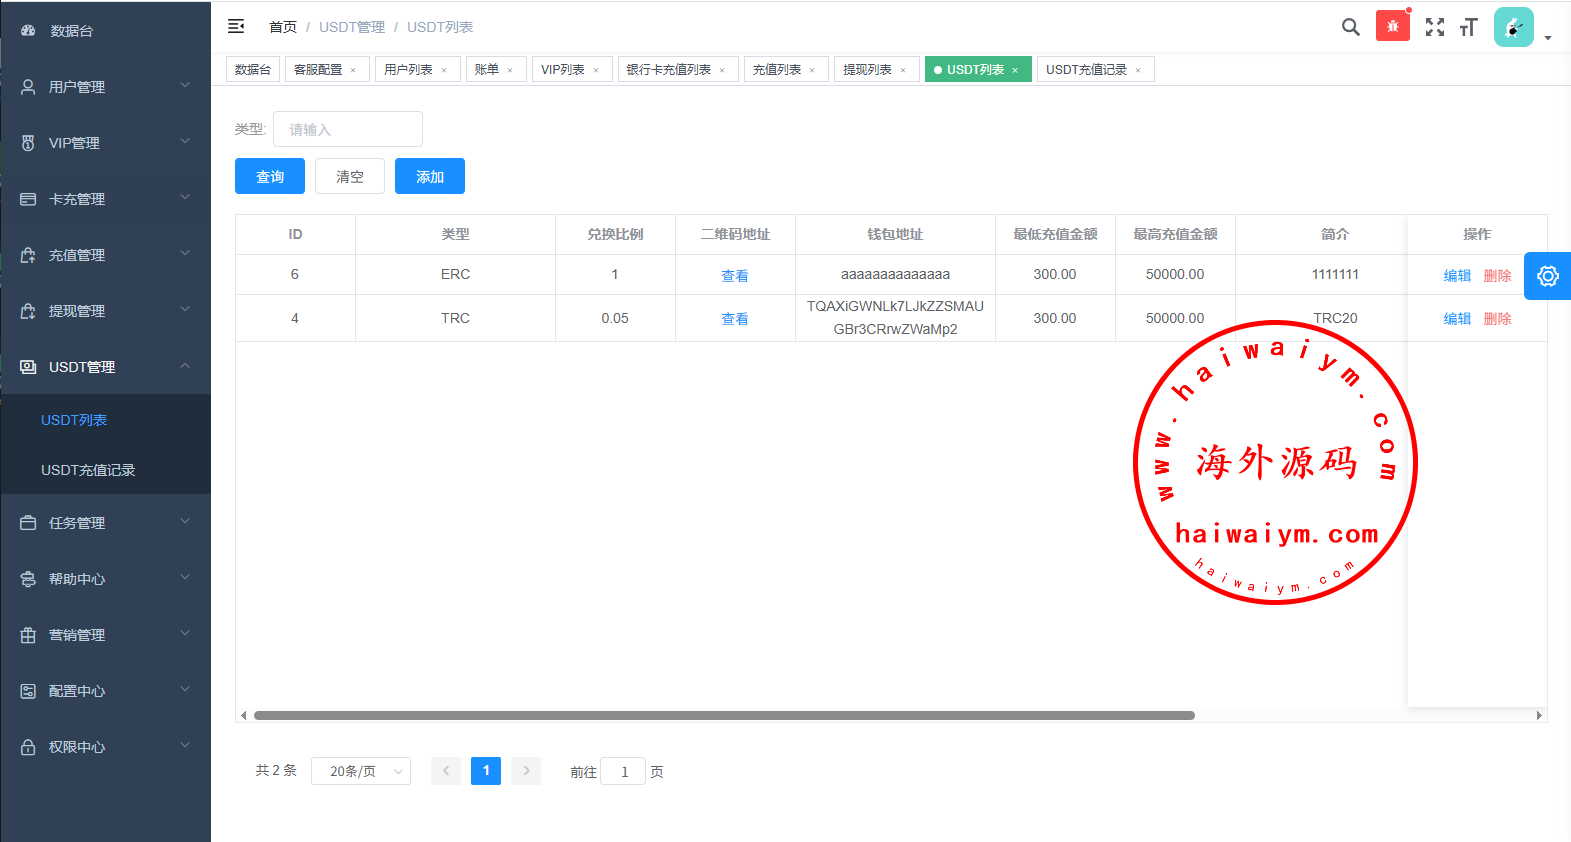Click the user avatar in header
1571x842 pixels.
tap(1513, 27)
